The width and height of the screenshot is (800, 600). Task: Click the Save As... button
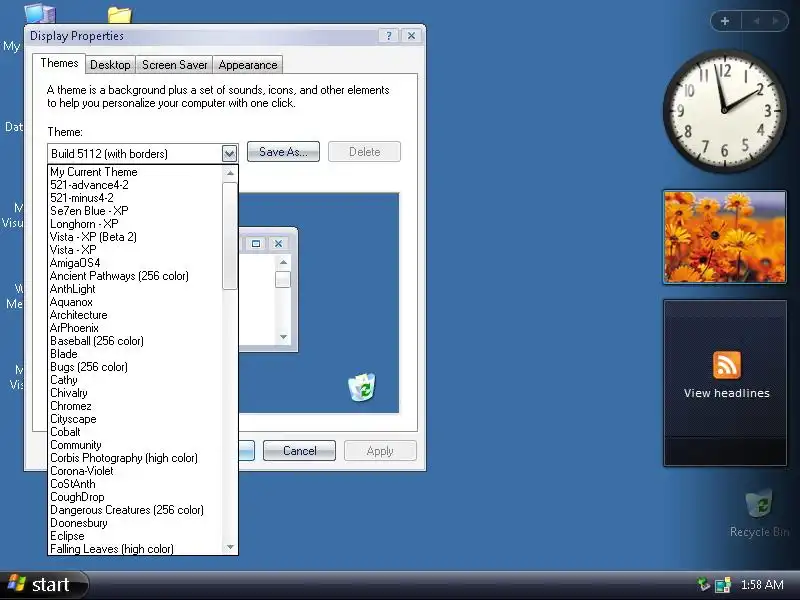pos(283,152)
